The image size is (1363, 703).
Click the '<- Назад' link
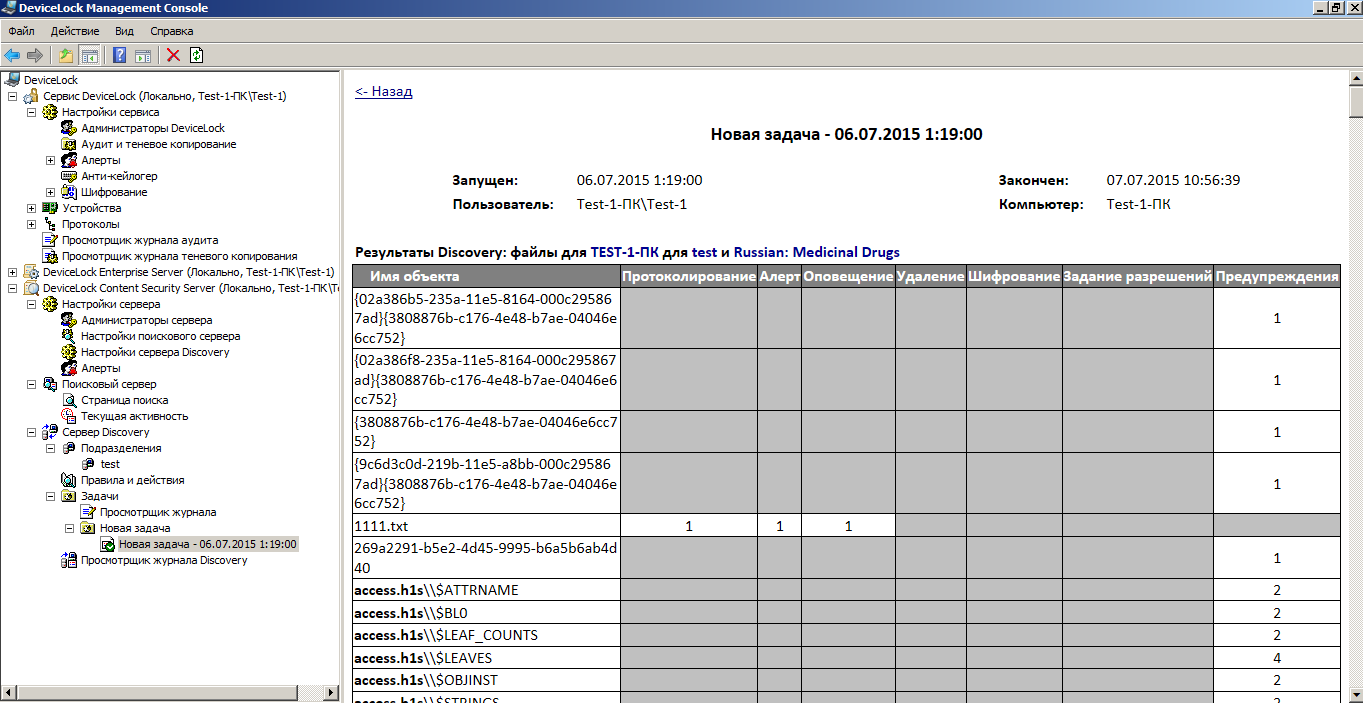383,91
